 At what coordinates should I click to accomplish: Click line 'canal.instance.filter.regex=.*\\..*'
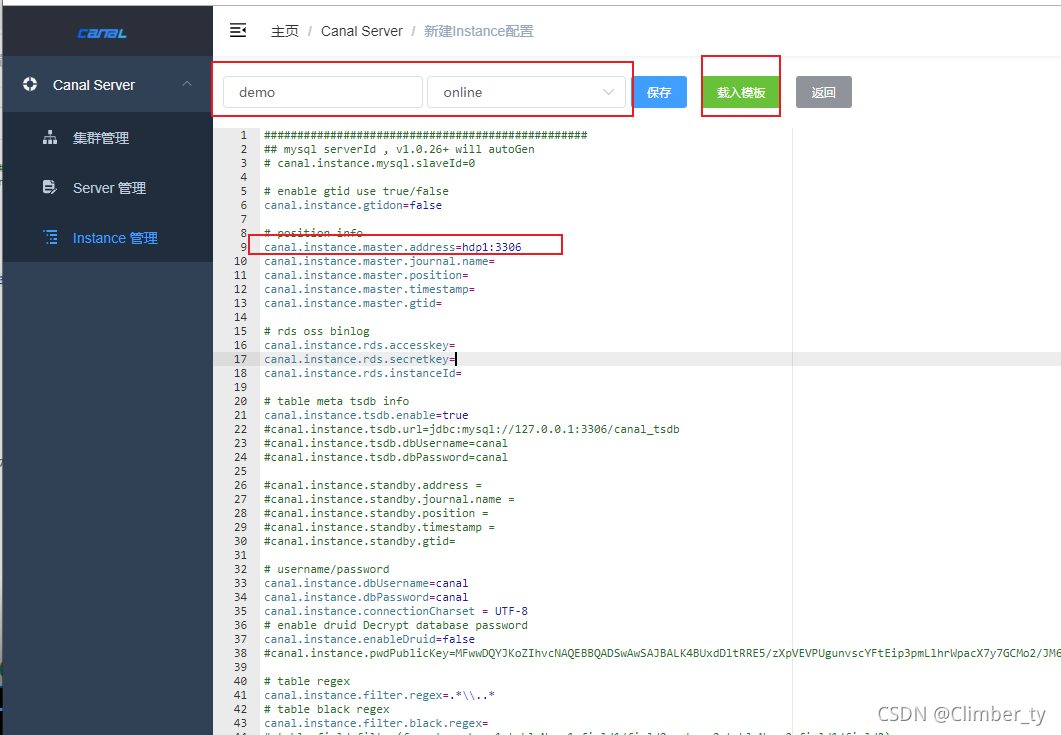(x=379, y=695)
